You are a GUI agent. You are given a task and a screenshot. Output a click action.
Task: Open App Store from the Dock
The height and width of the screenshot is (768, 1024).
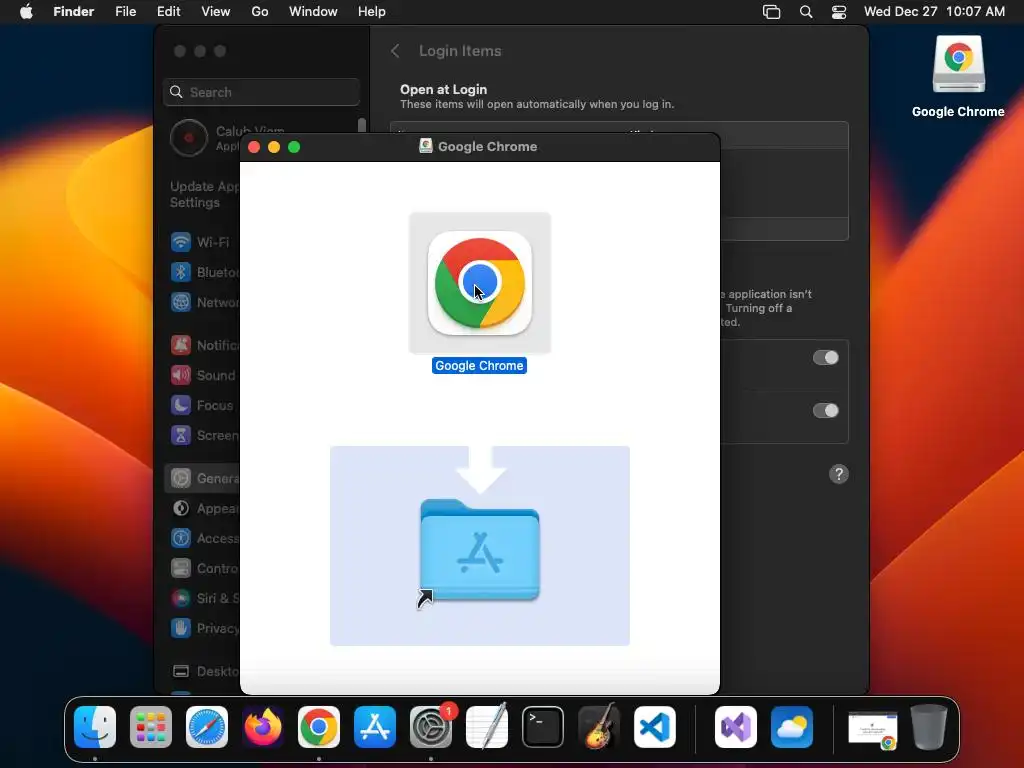tap(375, 727)
